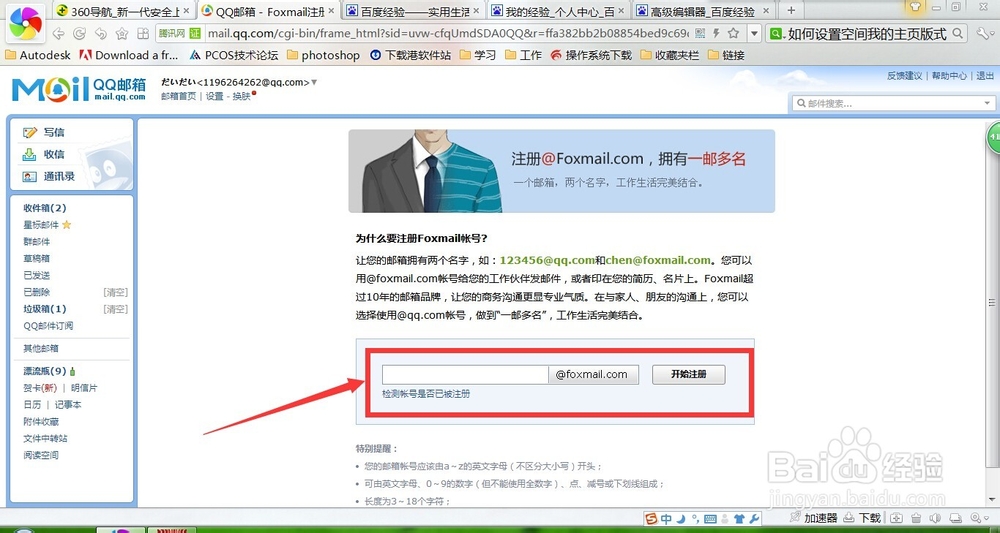Open the 设置 link in header

coord(214,96)
